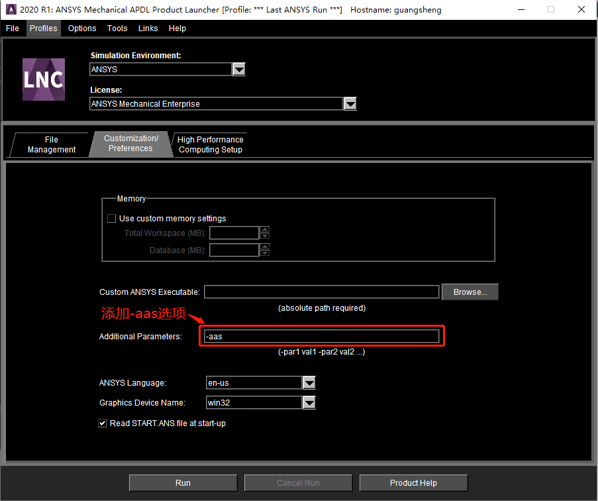598x501 pixels.
Task: Click the LNC ANSYS logo icon
Action: [43, 79]
